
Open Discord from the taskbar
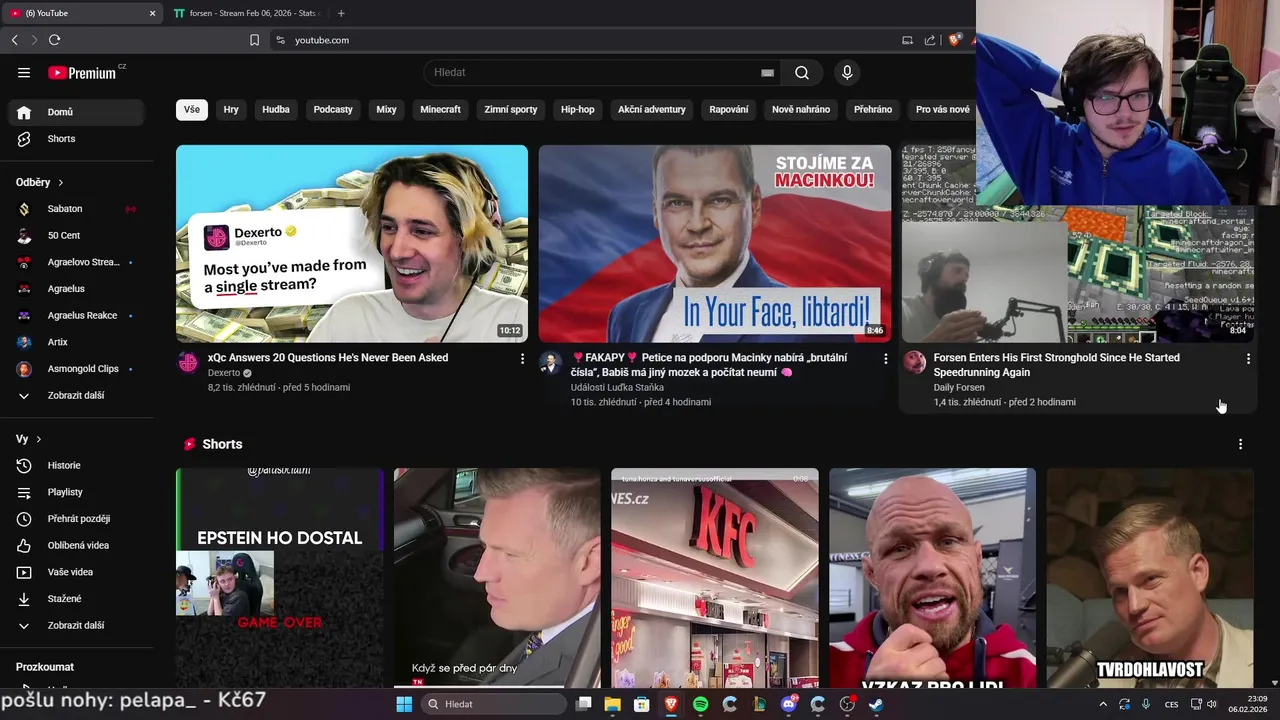(788, 704)
